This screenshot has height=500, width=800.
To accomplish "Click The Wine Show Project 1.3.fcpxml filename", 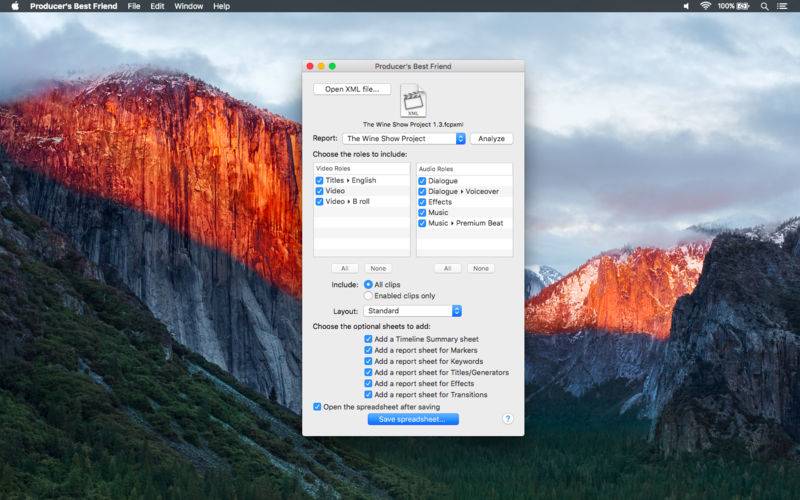I will (413, 124).
